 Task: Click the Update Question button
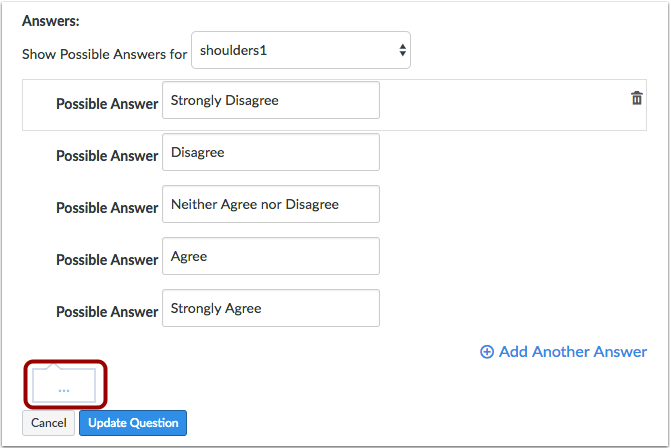click(133, 423)
